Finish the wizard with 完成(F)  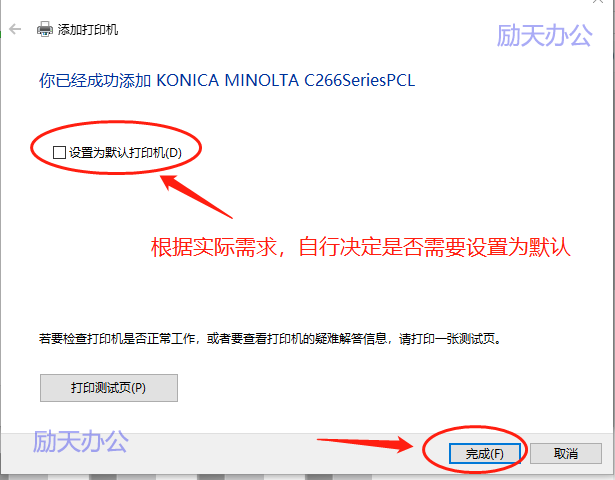tap(485, 454)
